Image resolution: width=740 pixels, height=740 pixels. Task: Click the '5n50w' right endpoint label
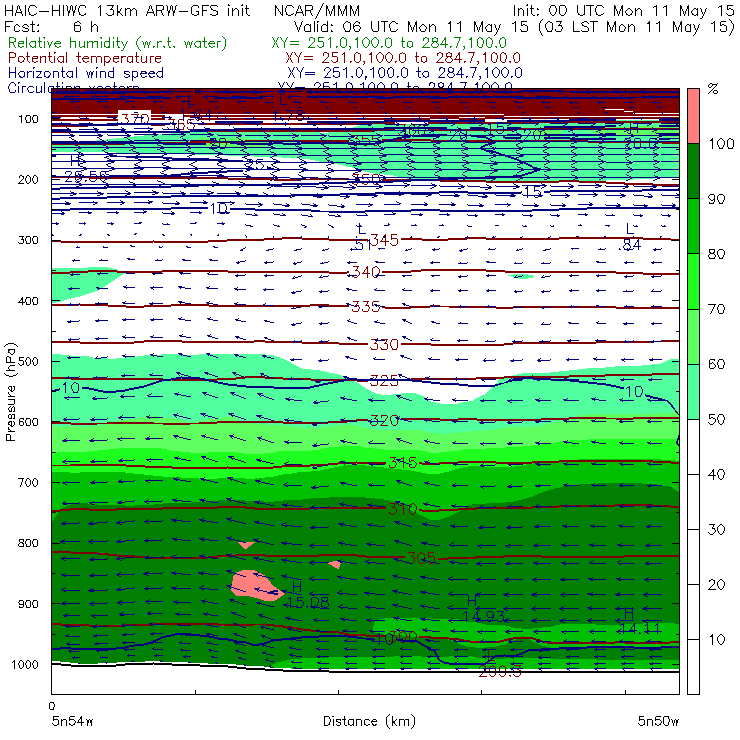[658, 721]
